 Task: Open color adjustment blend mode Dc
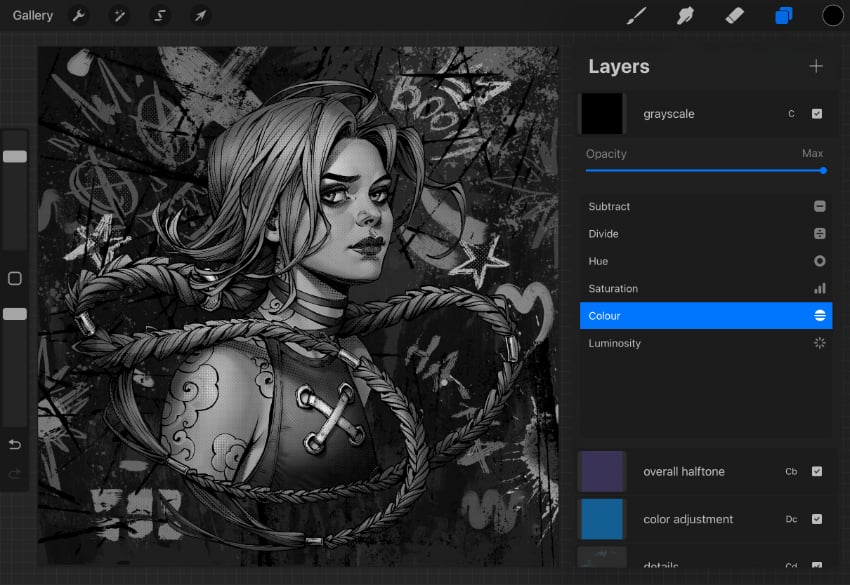[x=791, y=519]
